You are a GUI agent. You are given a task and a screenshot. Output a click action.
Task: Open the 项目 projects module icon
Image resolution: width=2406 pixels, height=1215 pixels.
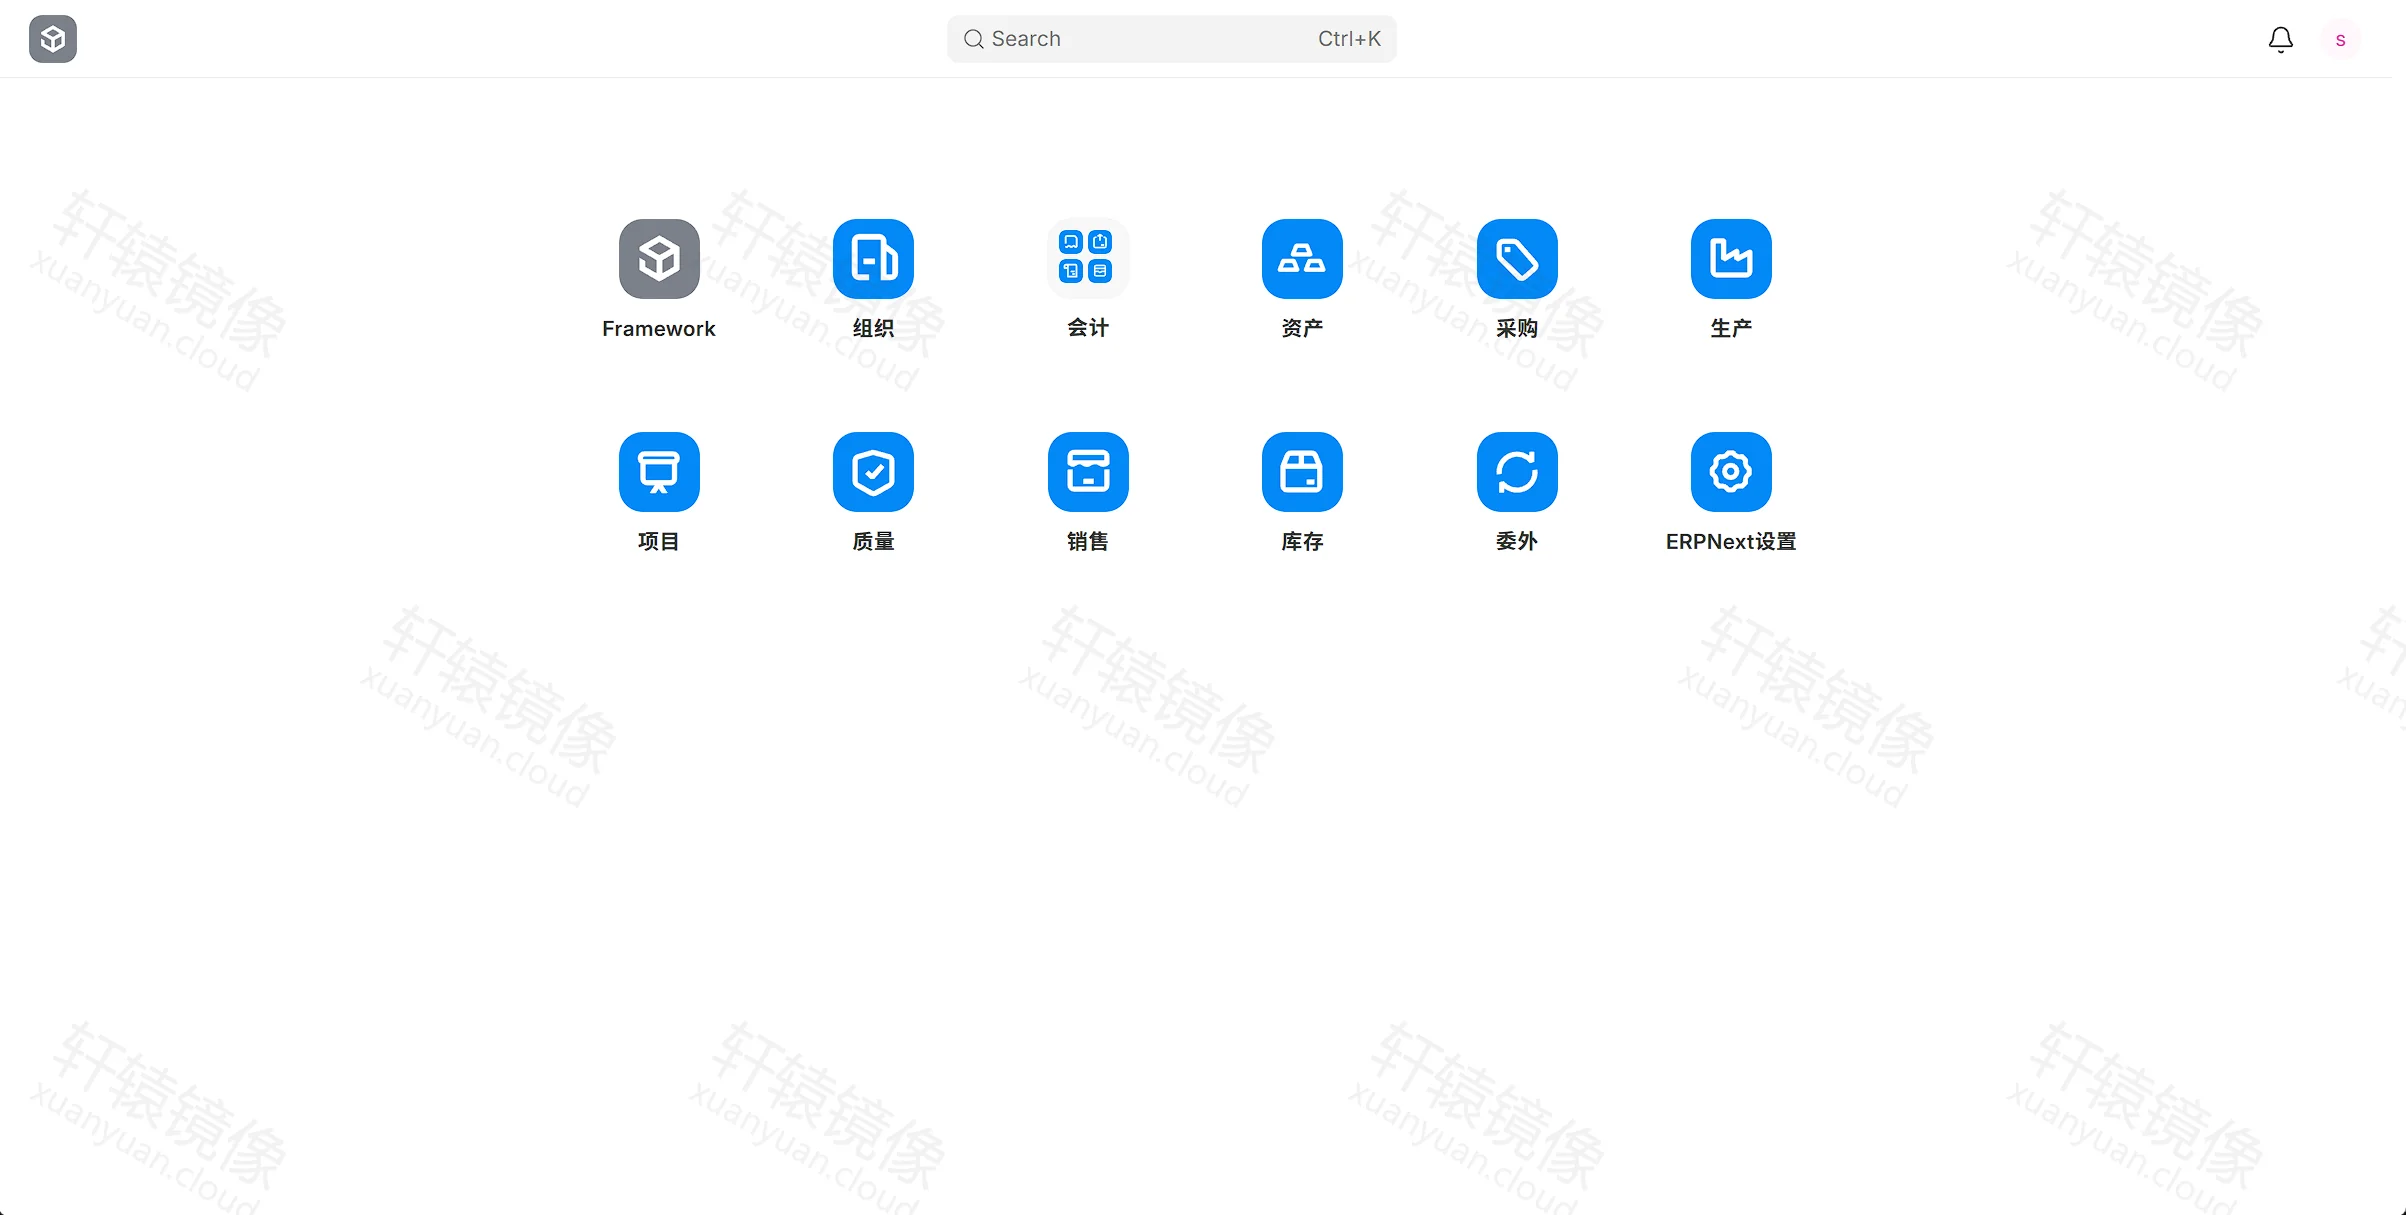pyautogui.click(x=659, y=472)
